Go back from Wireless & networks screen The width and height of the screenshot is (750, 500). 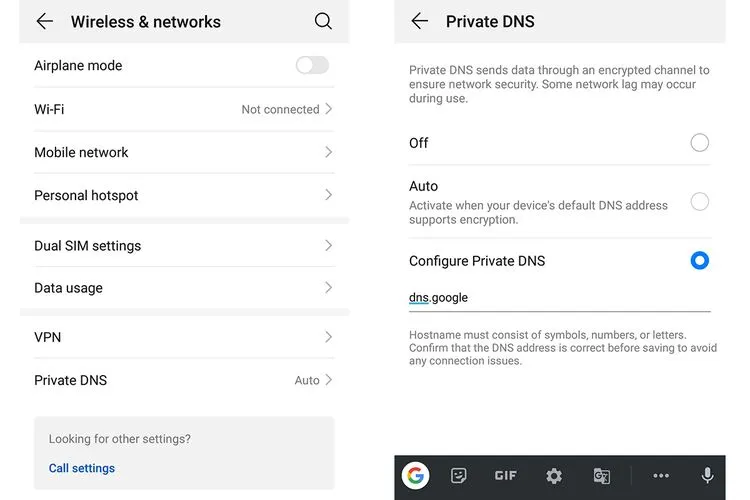point(44,22)
